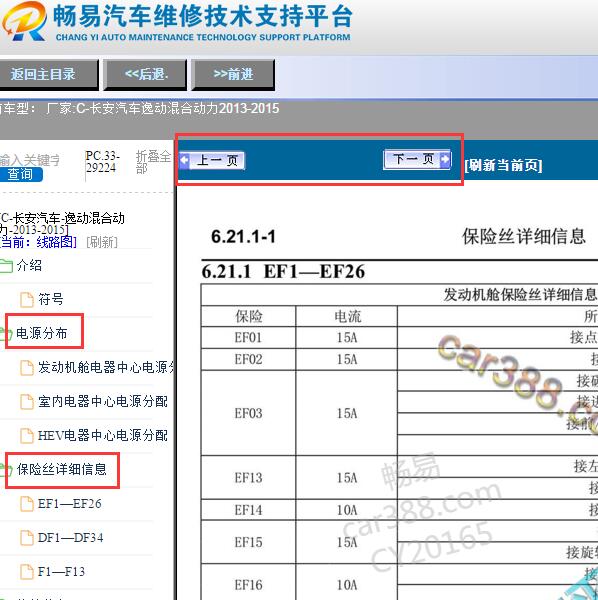Screen dimensions: 598x600
Task: Click the 发动机舱保险丝详细信息 table header
Action: pyautogui.click(x=520, y=295)
